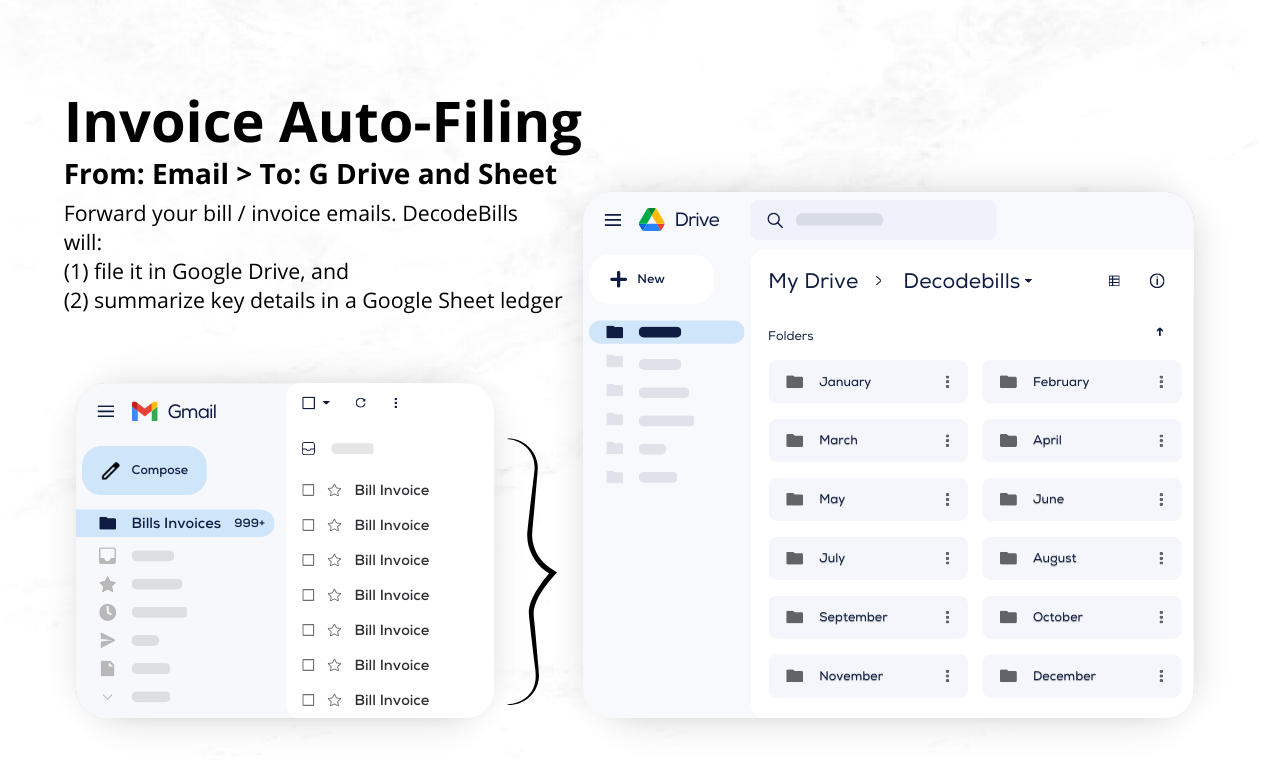Show Drive details info panel
1270x760 pixels.
(1157, 281)
